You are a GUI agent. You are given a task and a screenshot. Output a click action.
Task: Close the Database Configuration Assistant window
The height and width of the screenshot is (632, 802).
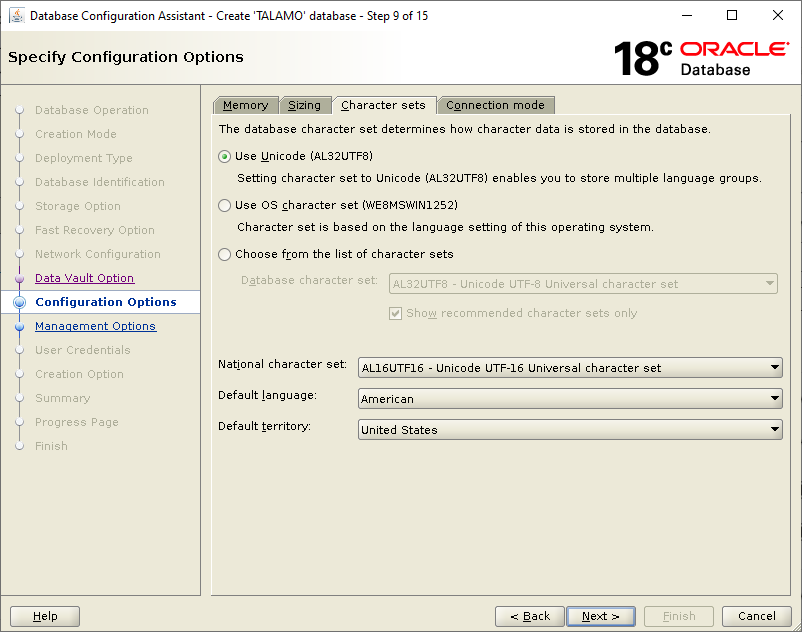point(777,15)
